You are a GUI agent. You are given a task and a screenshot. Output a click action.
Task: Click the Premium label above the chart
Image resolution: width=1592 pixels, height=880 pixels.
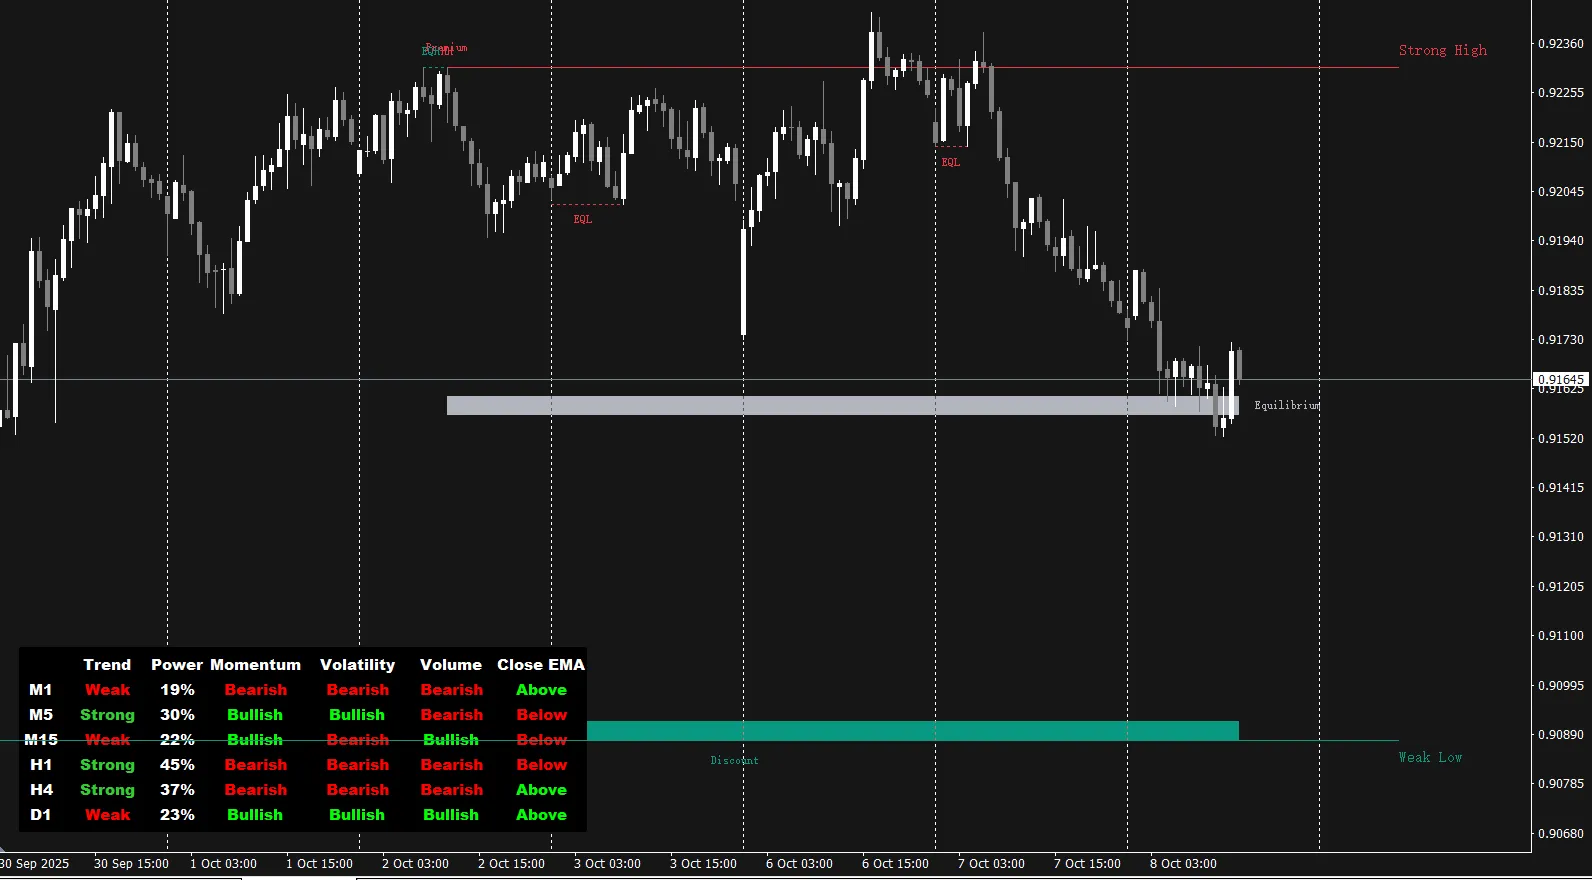[446, 48]
